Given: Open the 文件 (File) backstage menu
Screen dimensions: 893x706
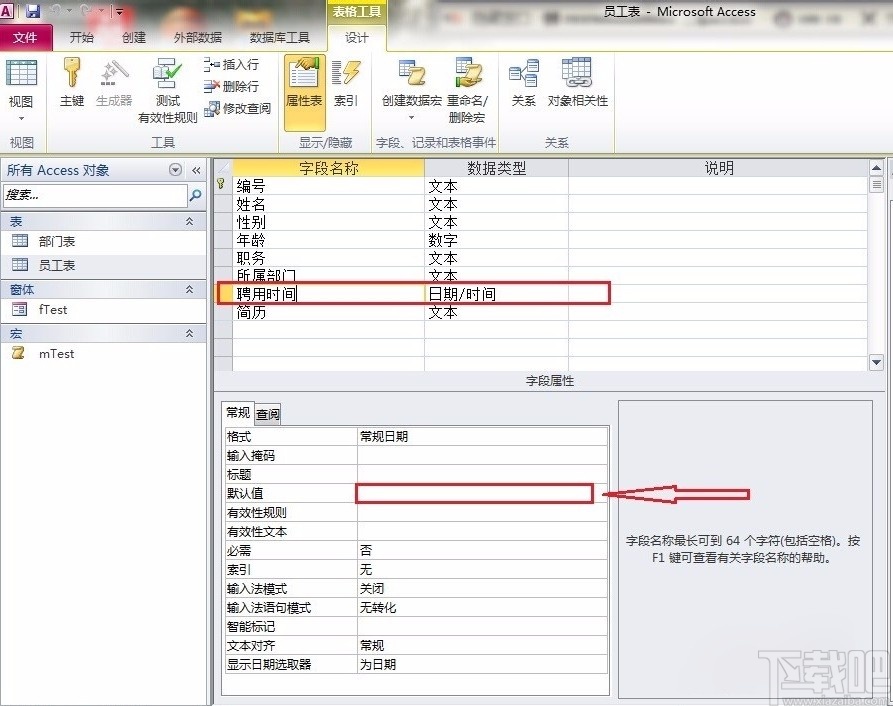Looking at the screenshot, I should coord(27,37).
